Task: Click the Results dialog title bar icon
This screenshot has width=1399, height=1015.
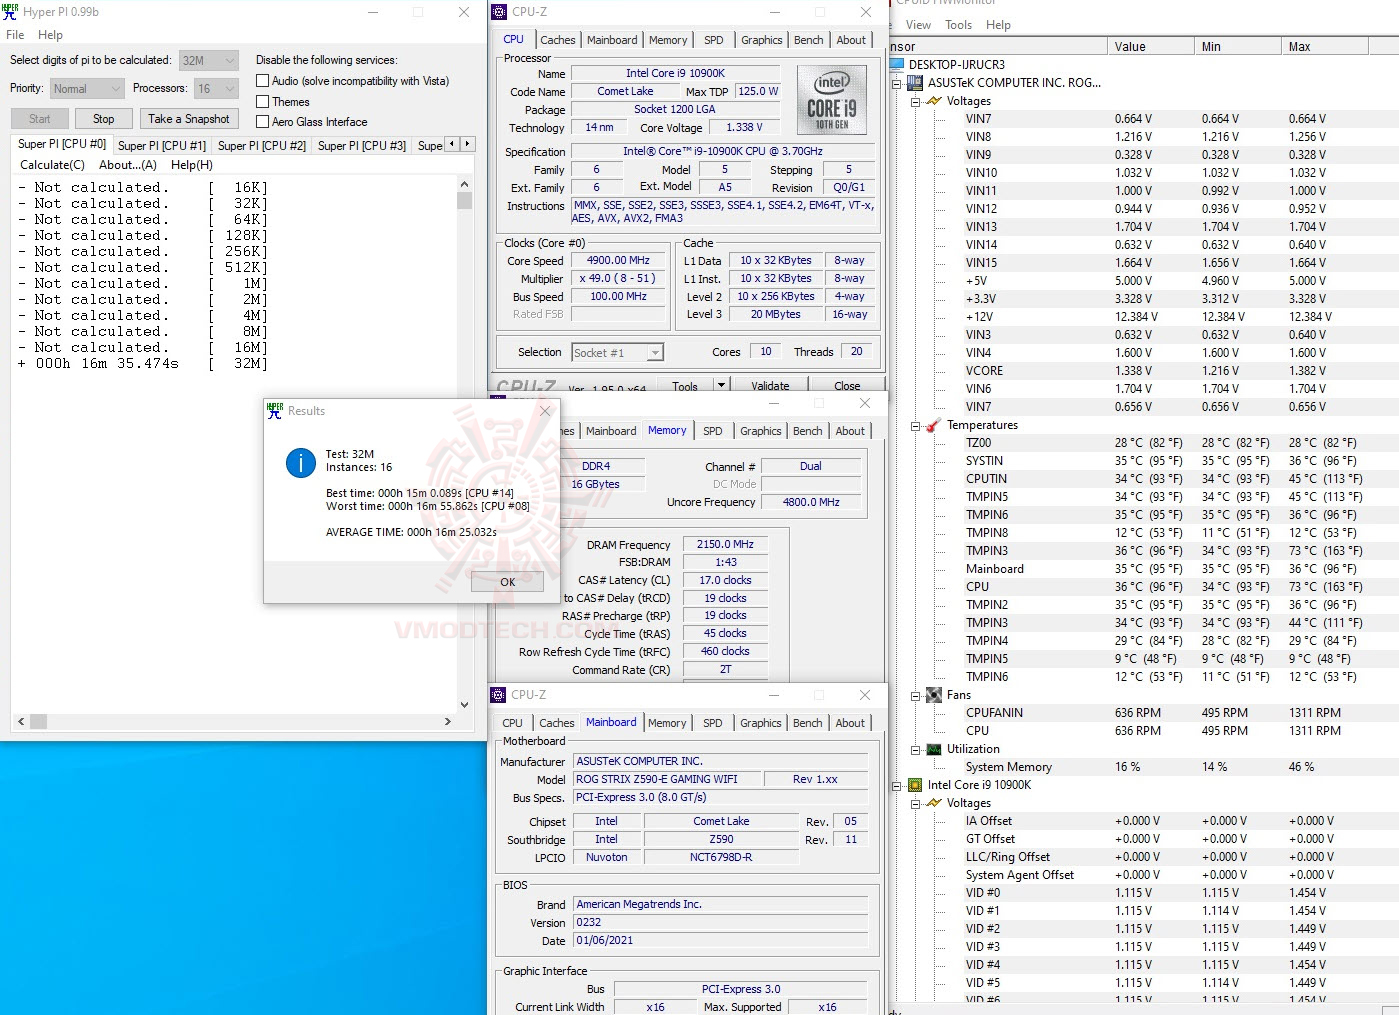Action: pyautogui.click(x=275, y=410)
